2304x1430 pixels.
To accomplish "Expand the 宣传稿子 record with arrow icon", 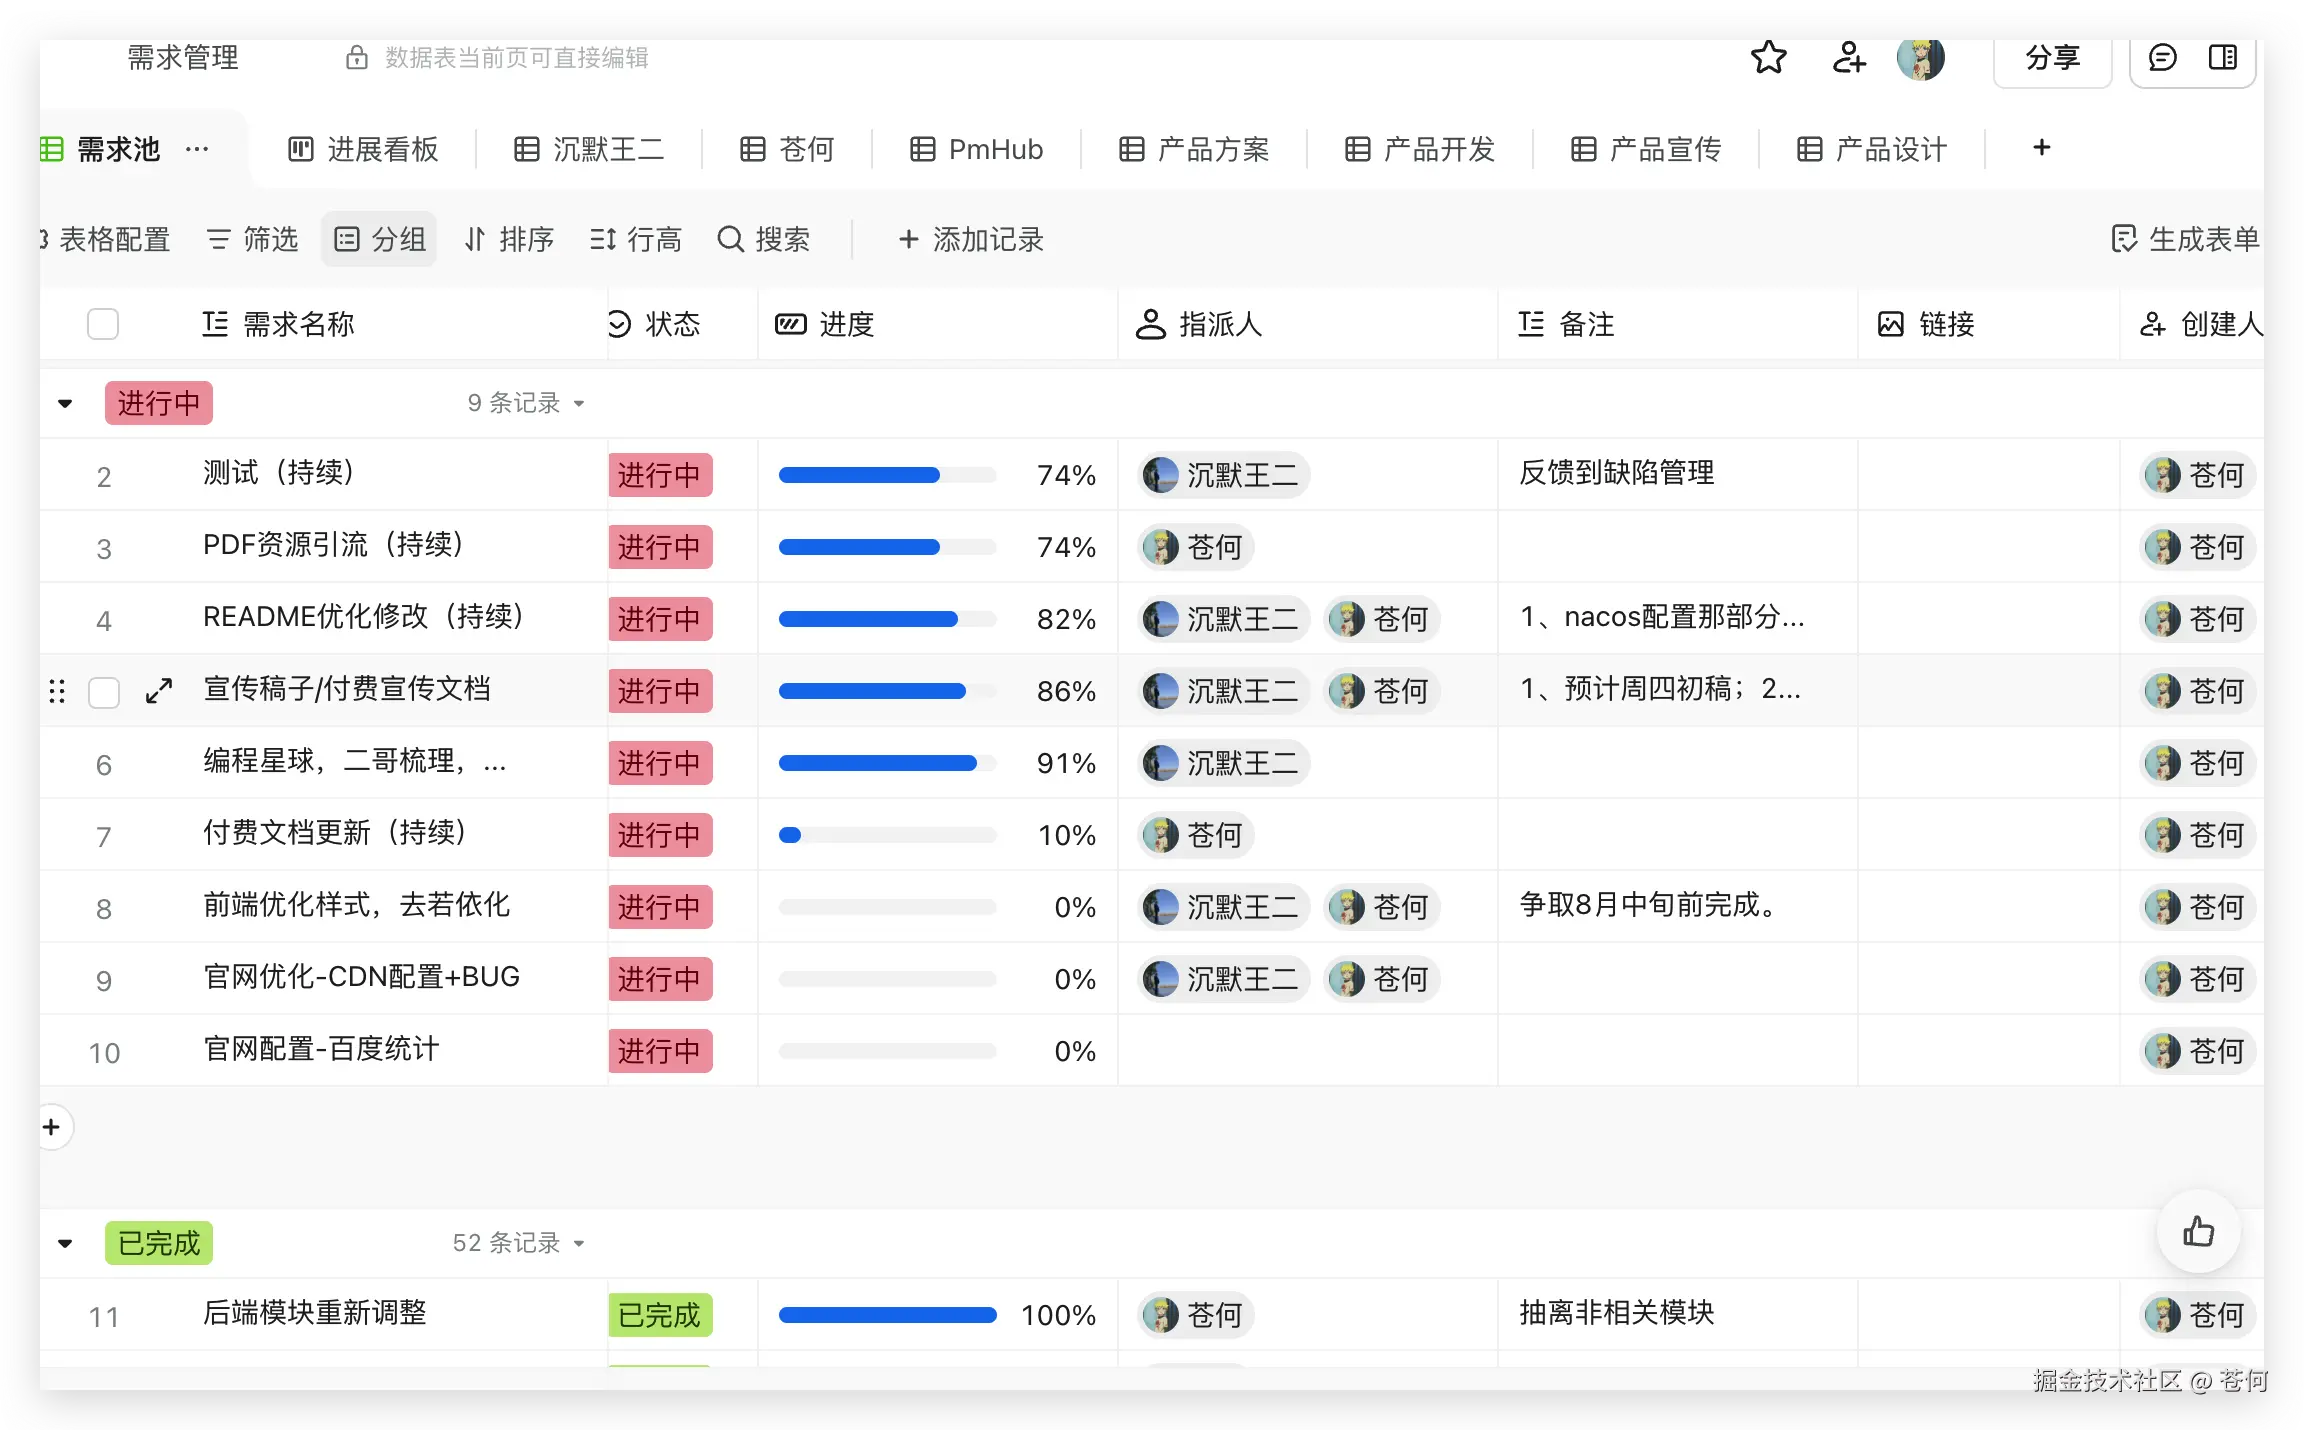I will (x=159, y=691).
